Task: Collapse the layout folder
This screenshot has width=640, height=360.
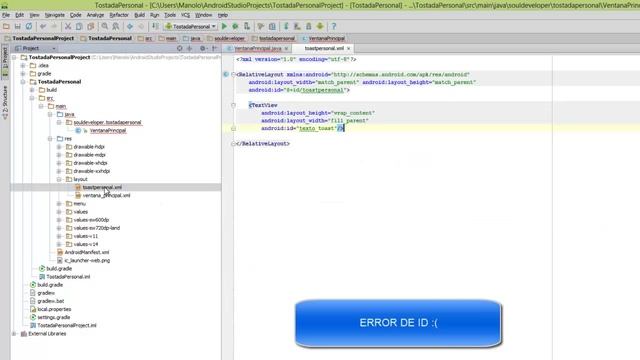Action: [59, 179]
